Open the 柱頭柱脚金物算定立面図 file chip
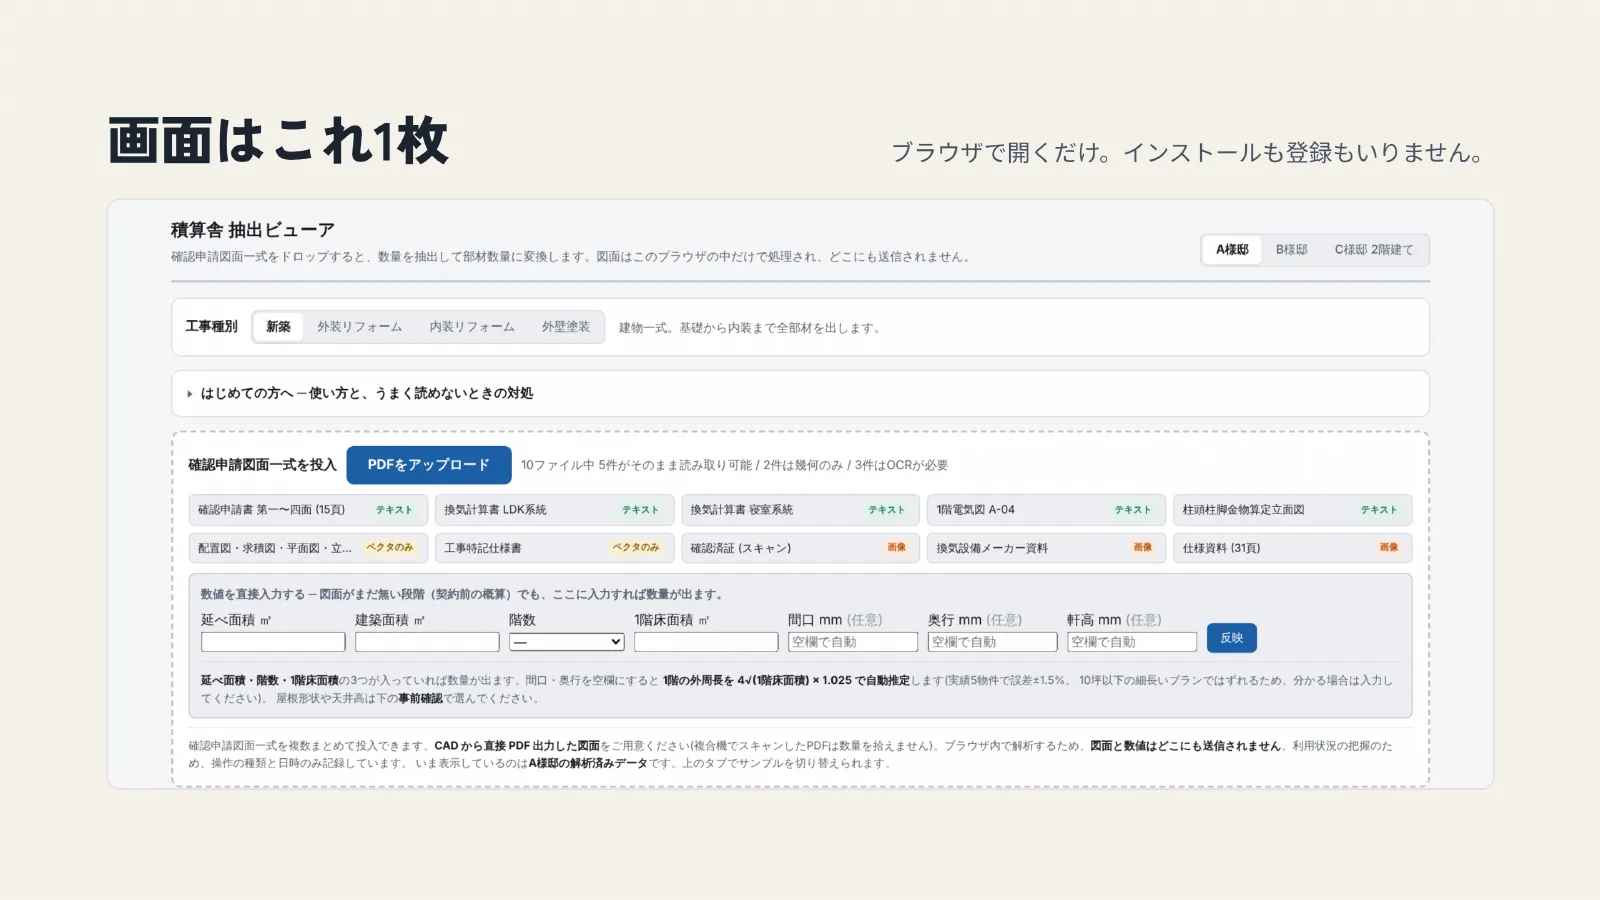This screenshot has width=1600, height=900. (x=1293, y=510)
